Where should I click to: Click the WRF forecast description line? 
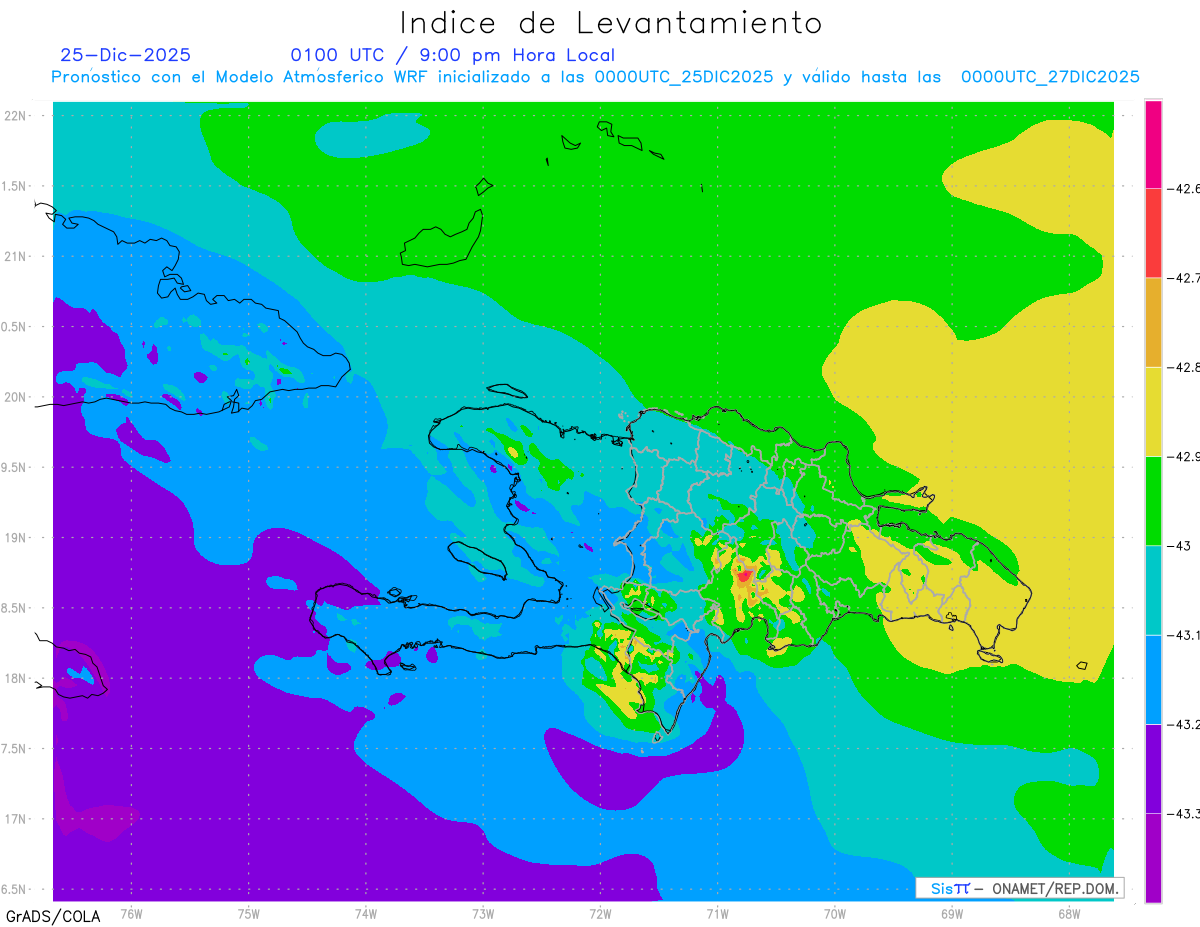(x=595, y=77)
